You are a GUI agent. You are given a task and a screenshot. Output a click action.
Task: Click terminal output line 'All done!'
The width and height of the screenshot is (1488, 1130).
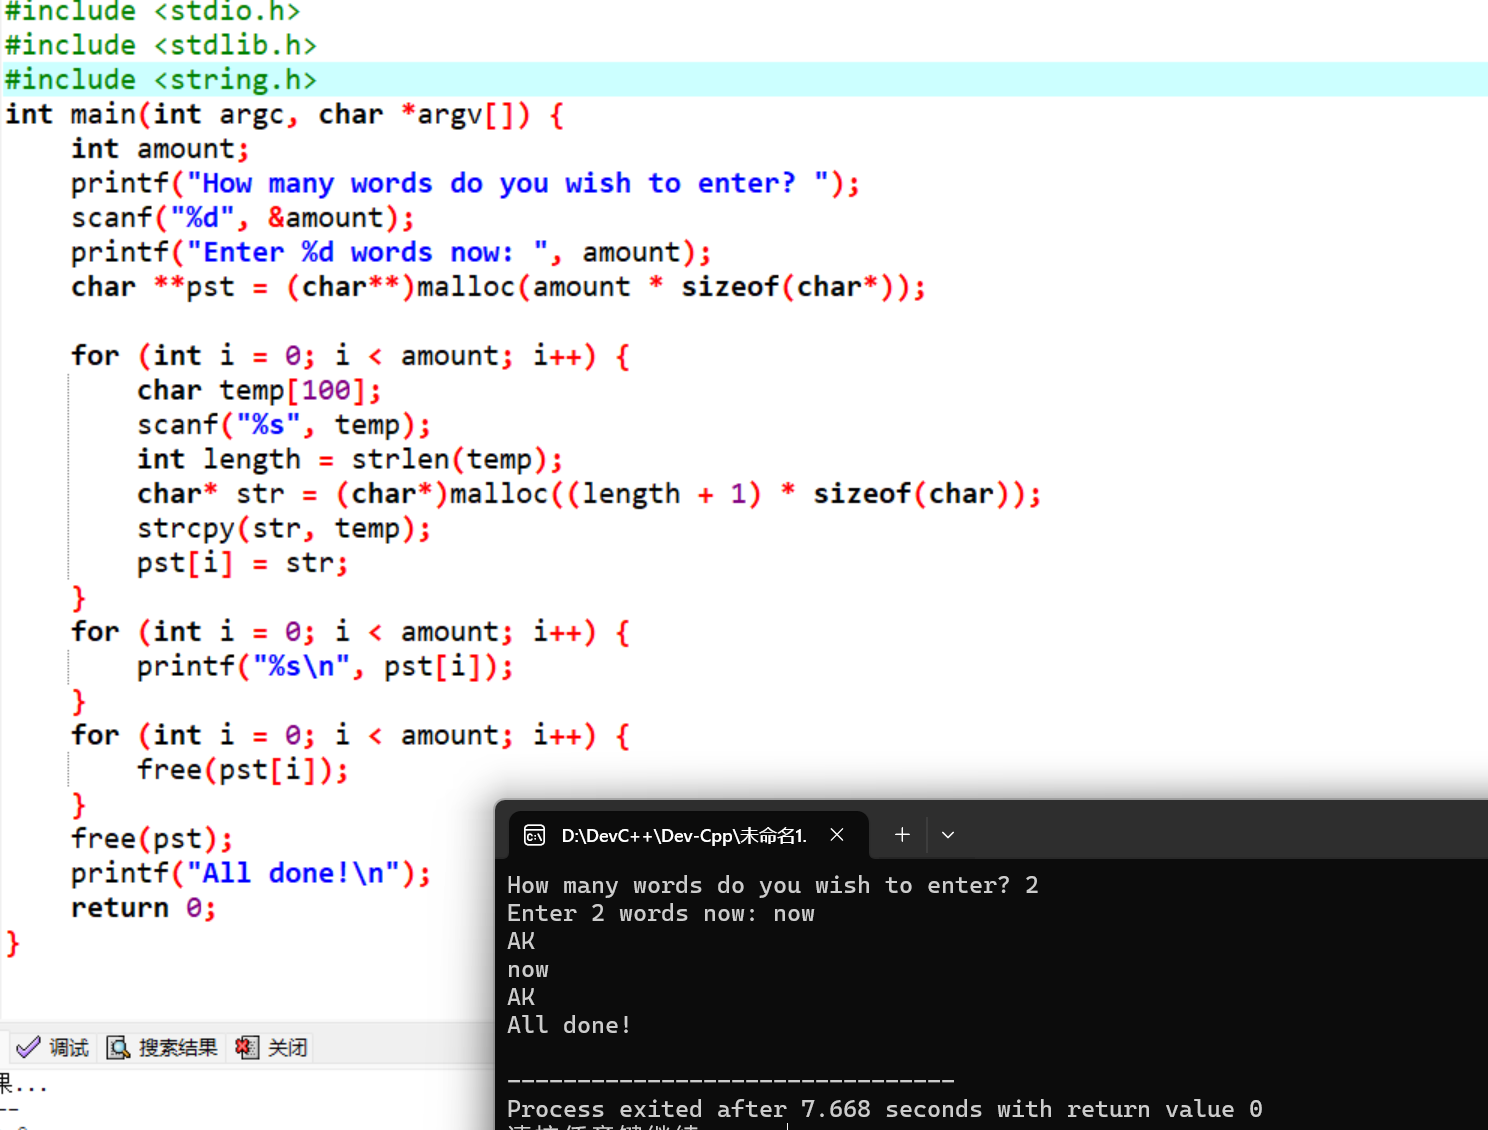coord(568,1025)
